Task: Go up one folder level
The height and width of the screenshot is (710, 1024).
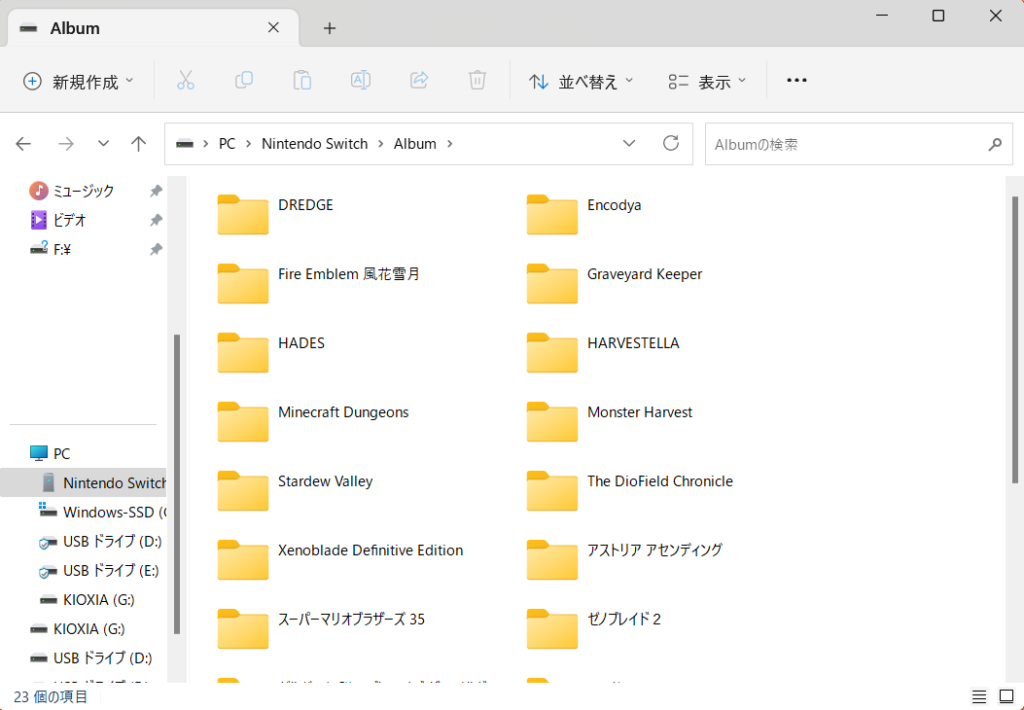Action: (x=139, y=144)
